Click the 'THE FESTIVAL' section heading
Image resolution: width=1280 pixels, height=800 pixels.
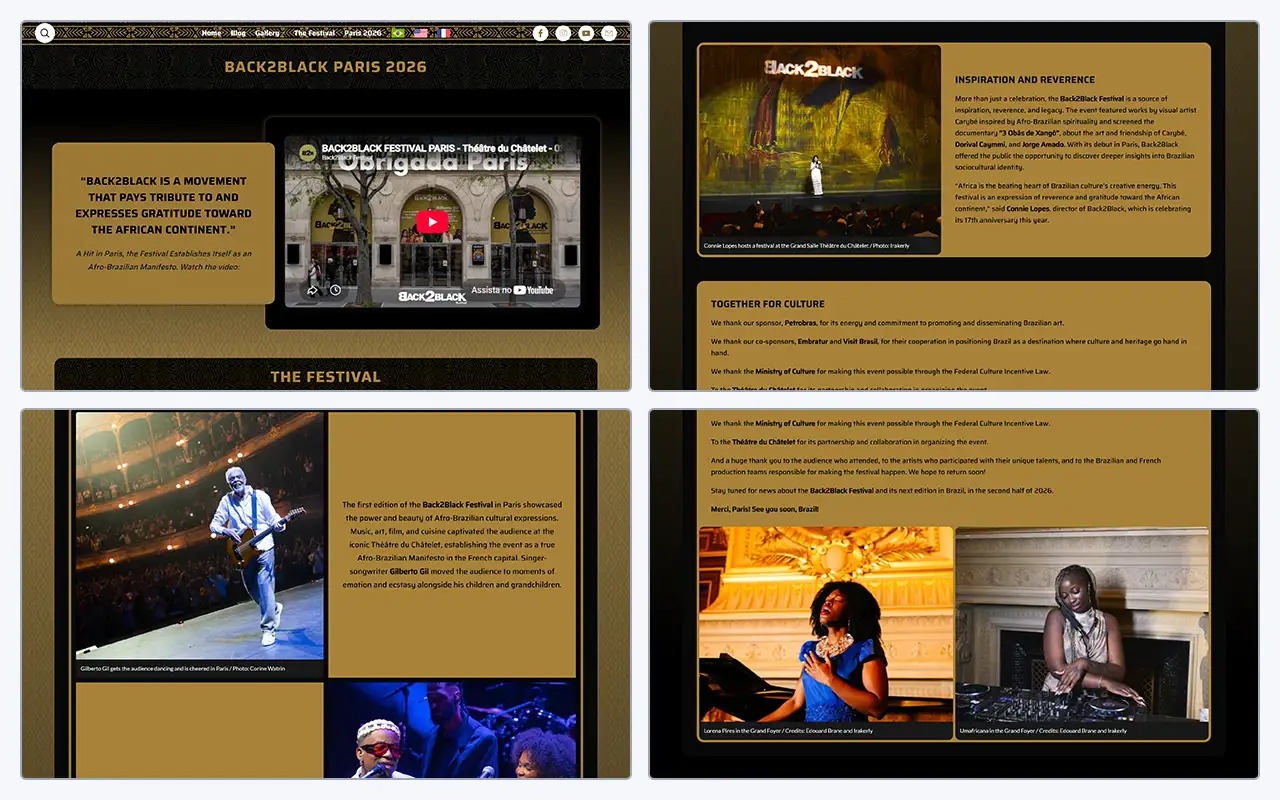tap(325, 377)
